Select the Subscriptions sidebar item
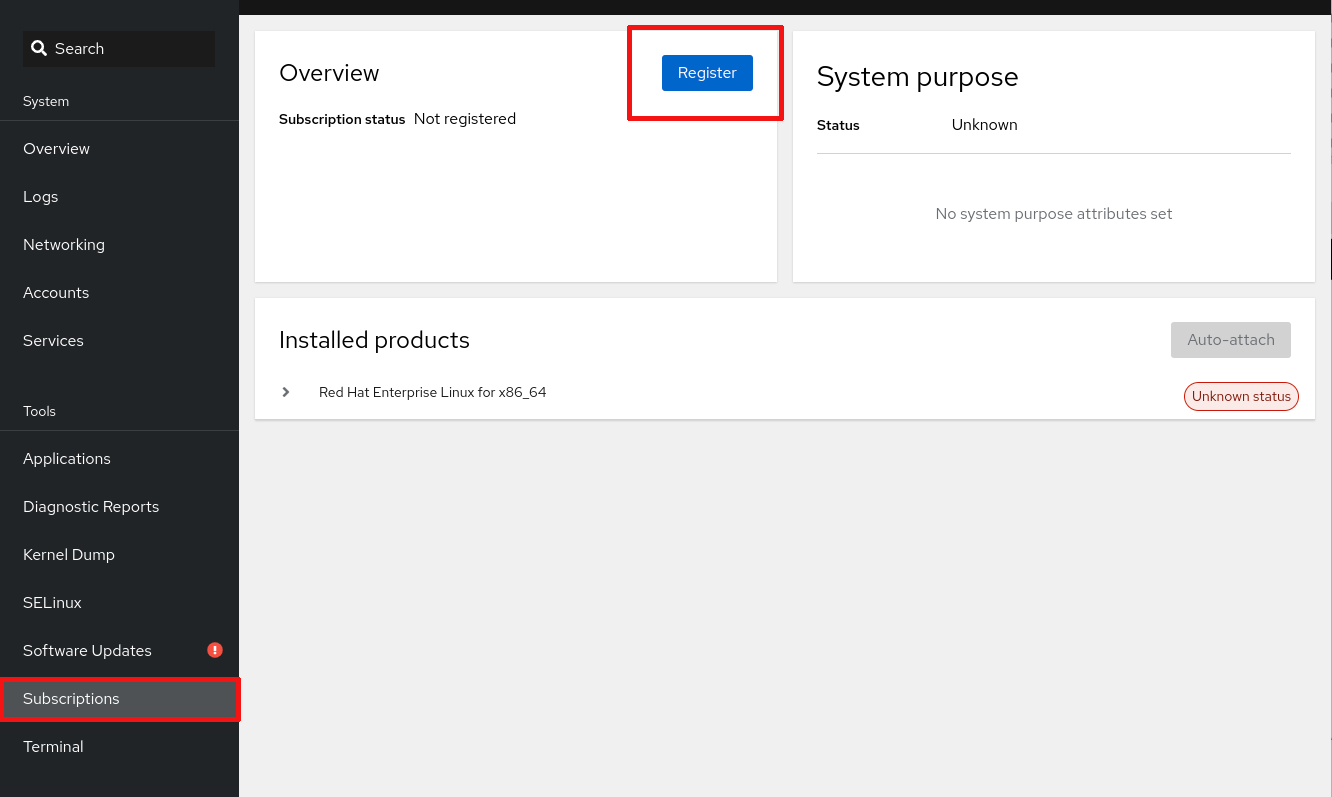The width and height of the screenshot is (1332, 797). [72, 699]
